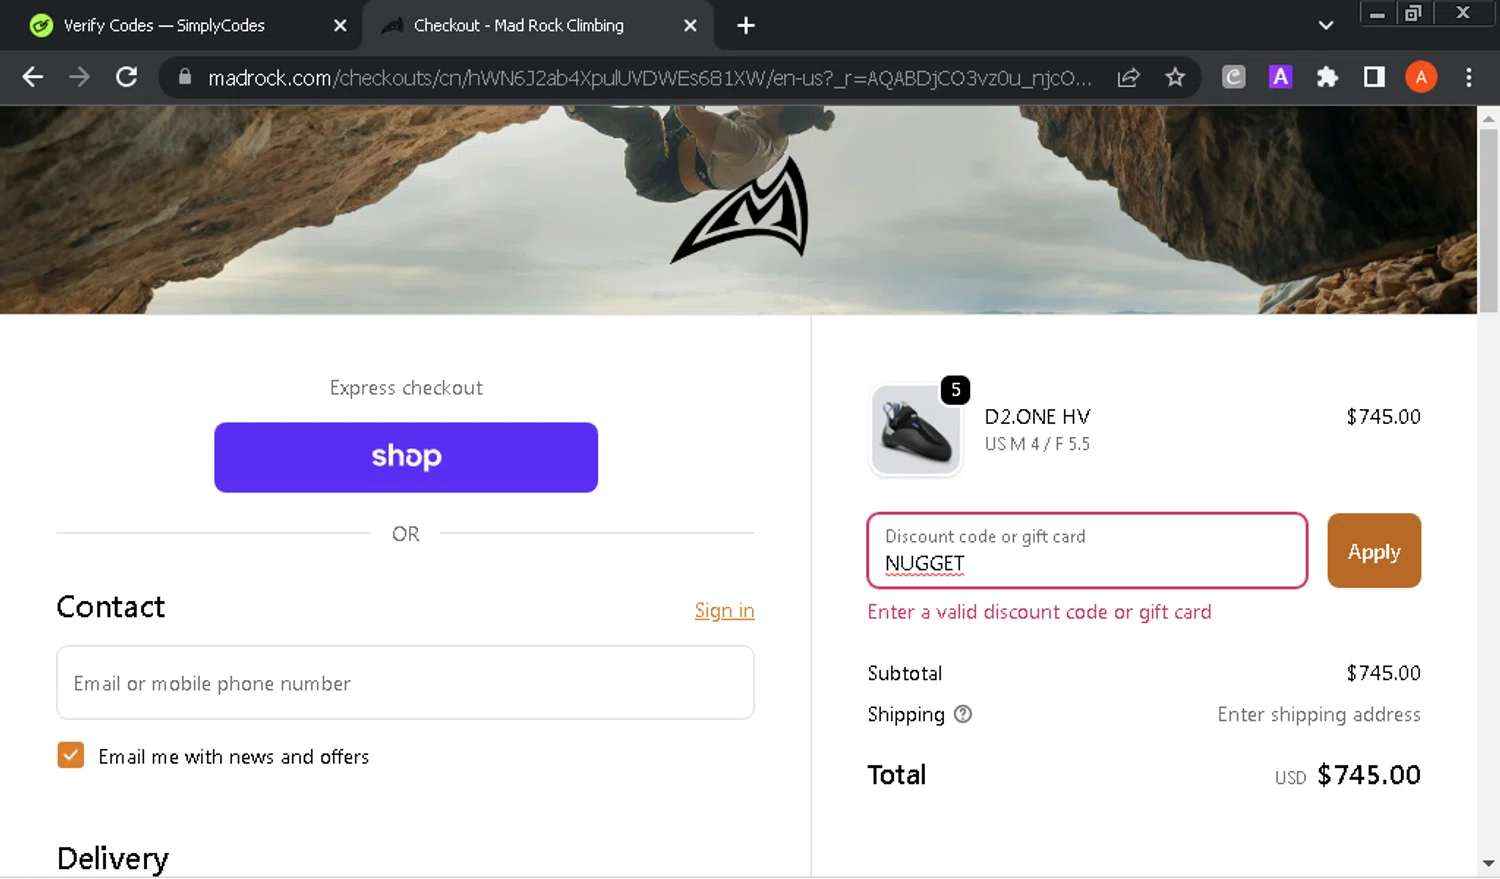Minimize the browser window
Screen dimensions: 1500x879
[1377, 14]
